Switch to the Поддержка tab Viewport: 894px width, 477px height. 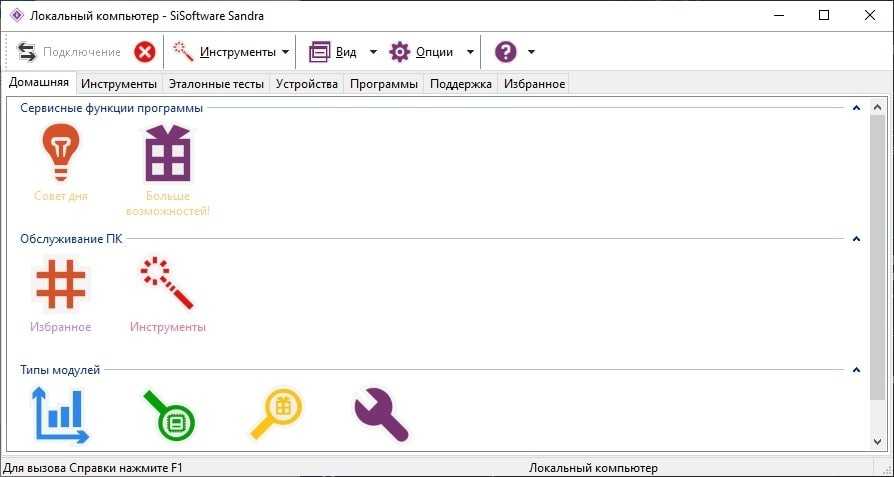coord(461,84)
